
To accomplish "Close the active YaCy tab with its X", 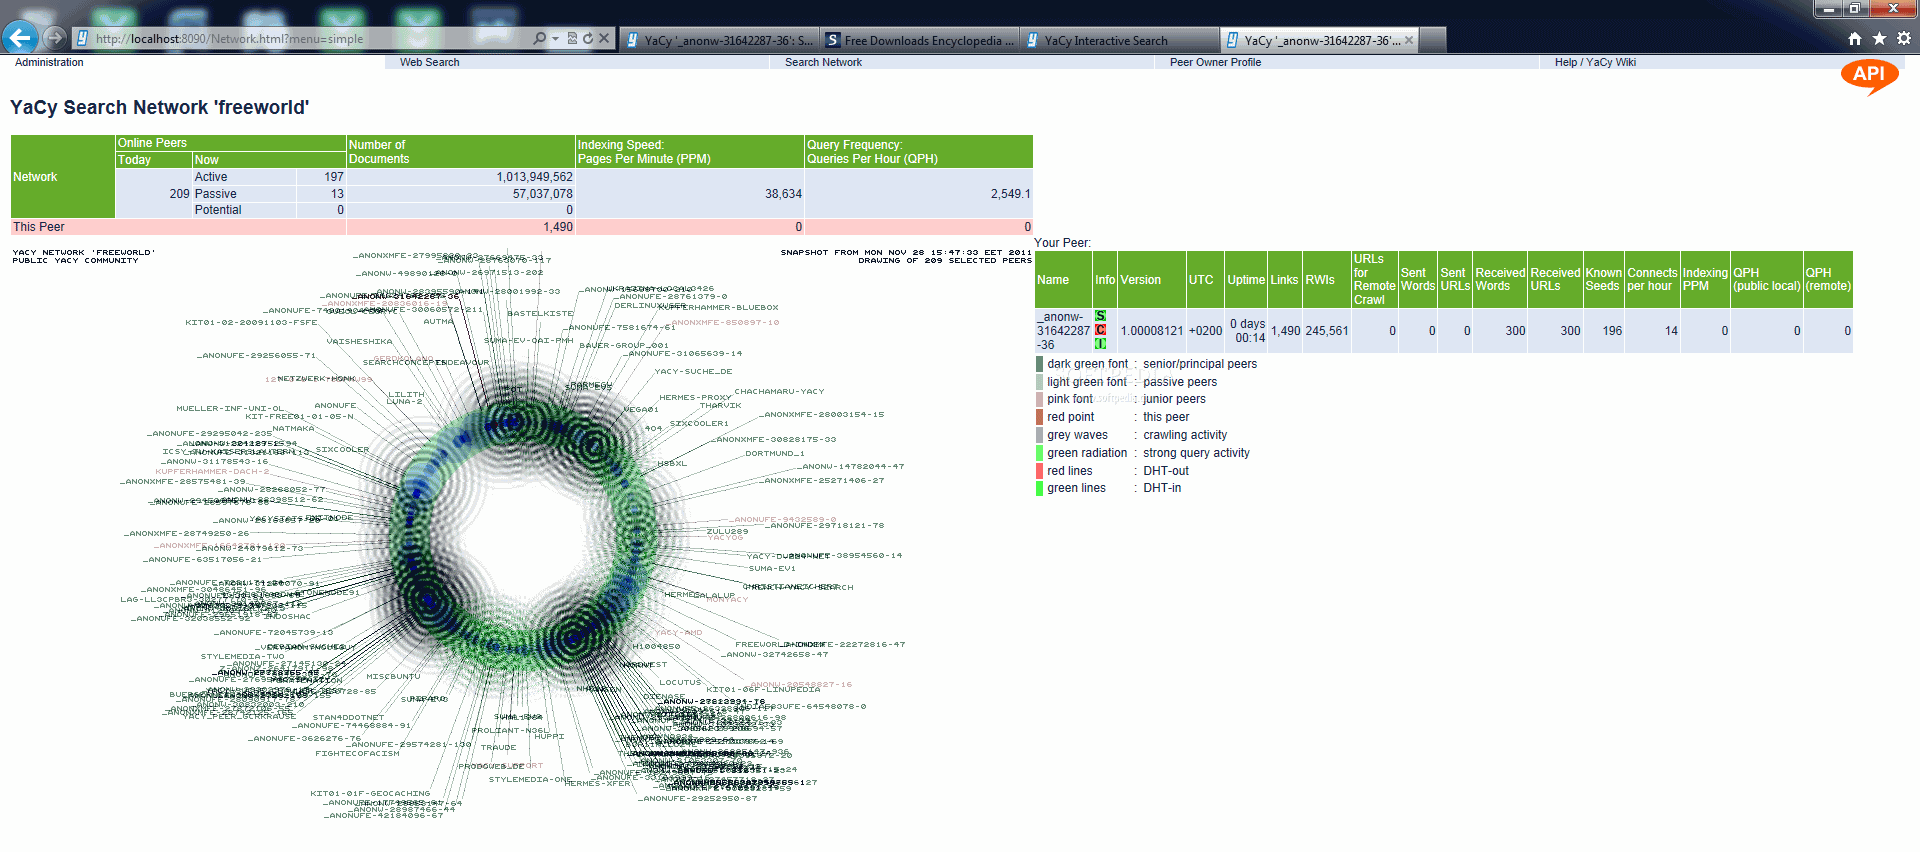I will point(1409,40).
